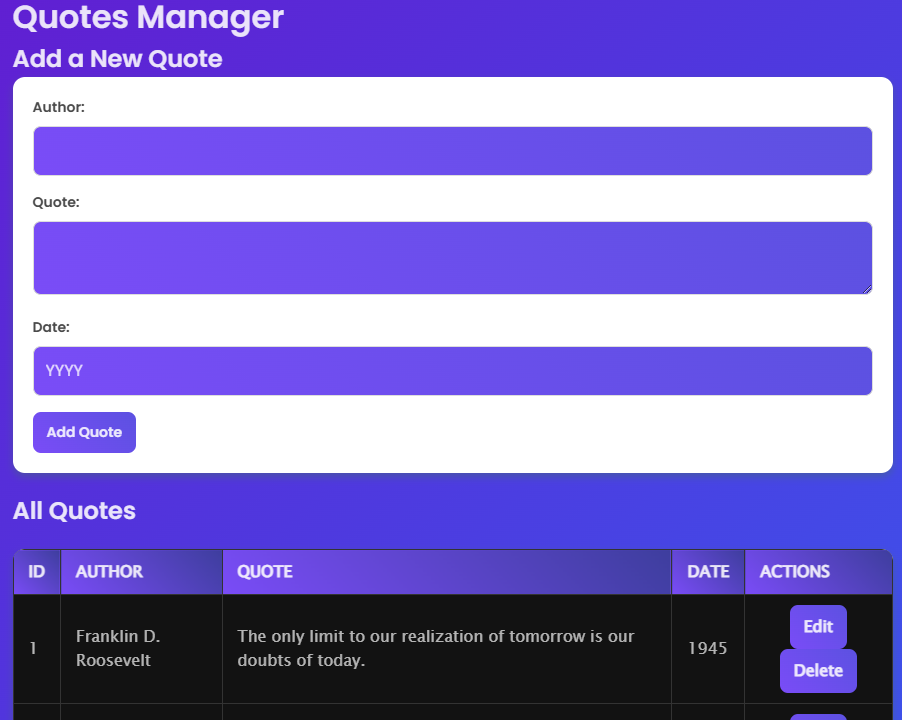Focus the Quote text area
902x720 pixels.
(x=453, y=258)
